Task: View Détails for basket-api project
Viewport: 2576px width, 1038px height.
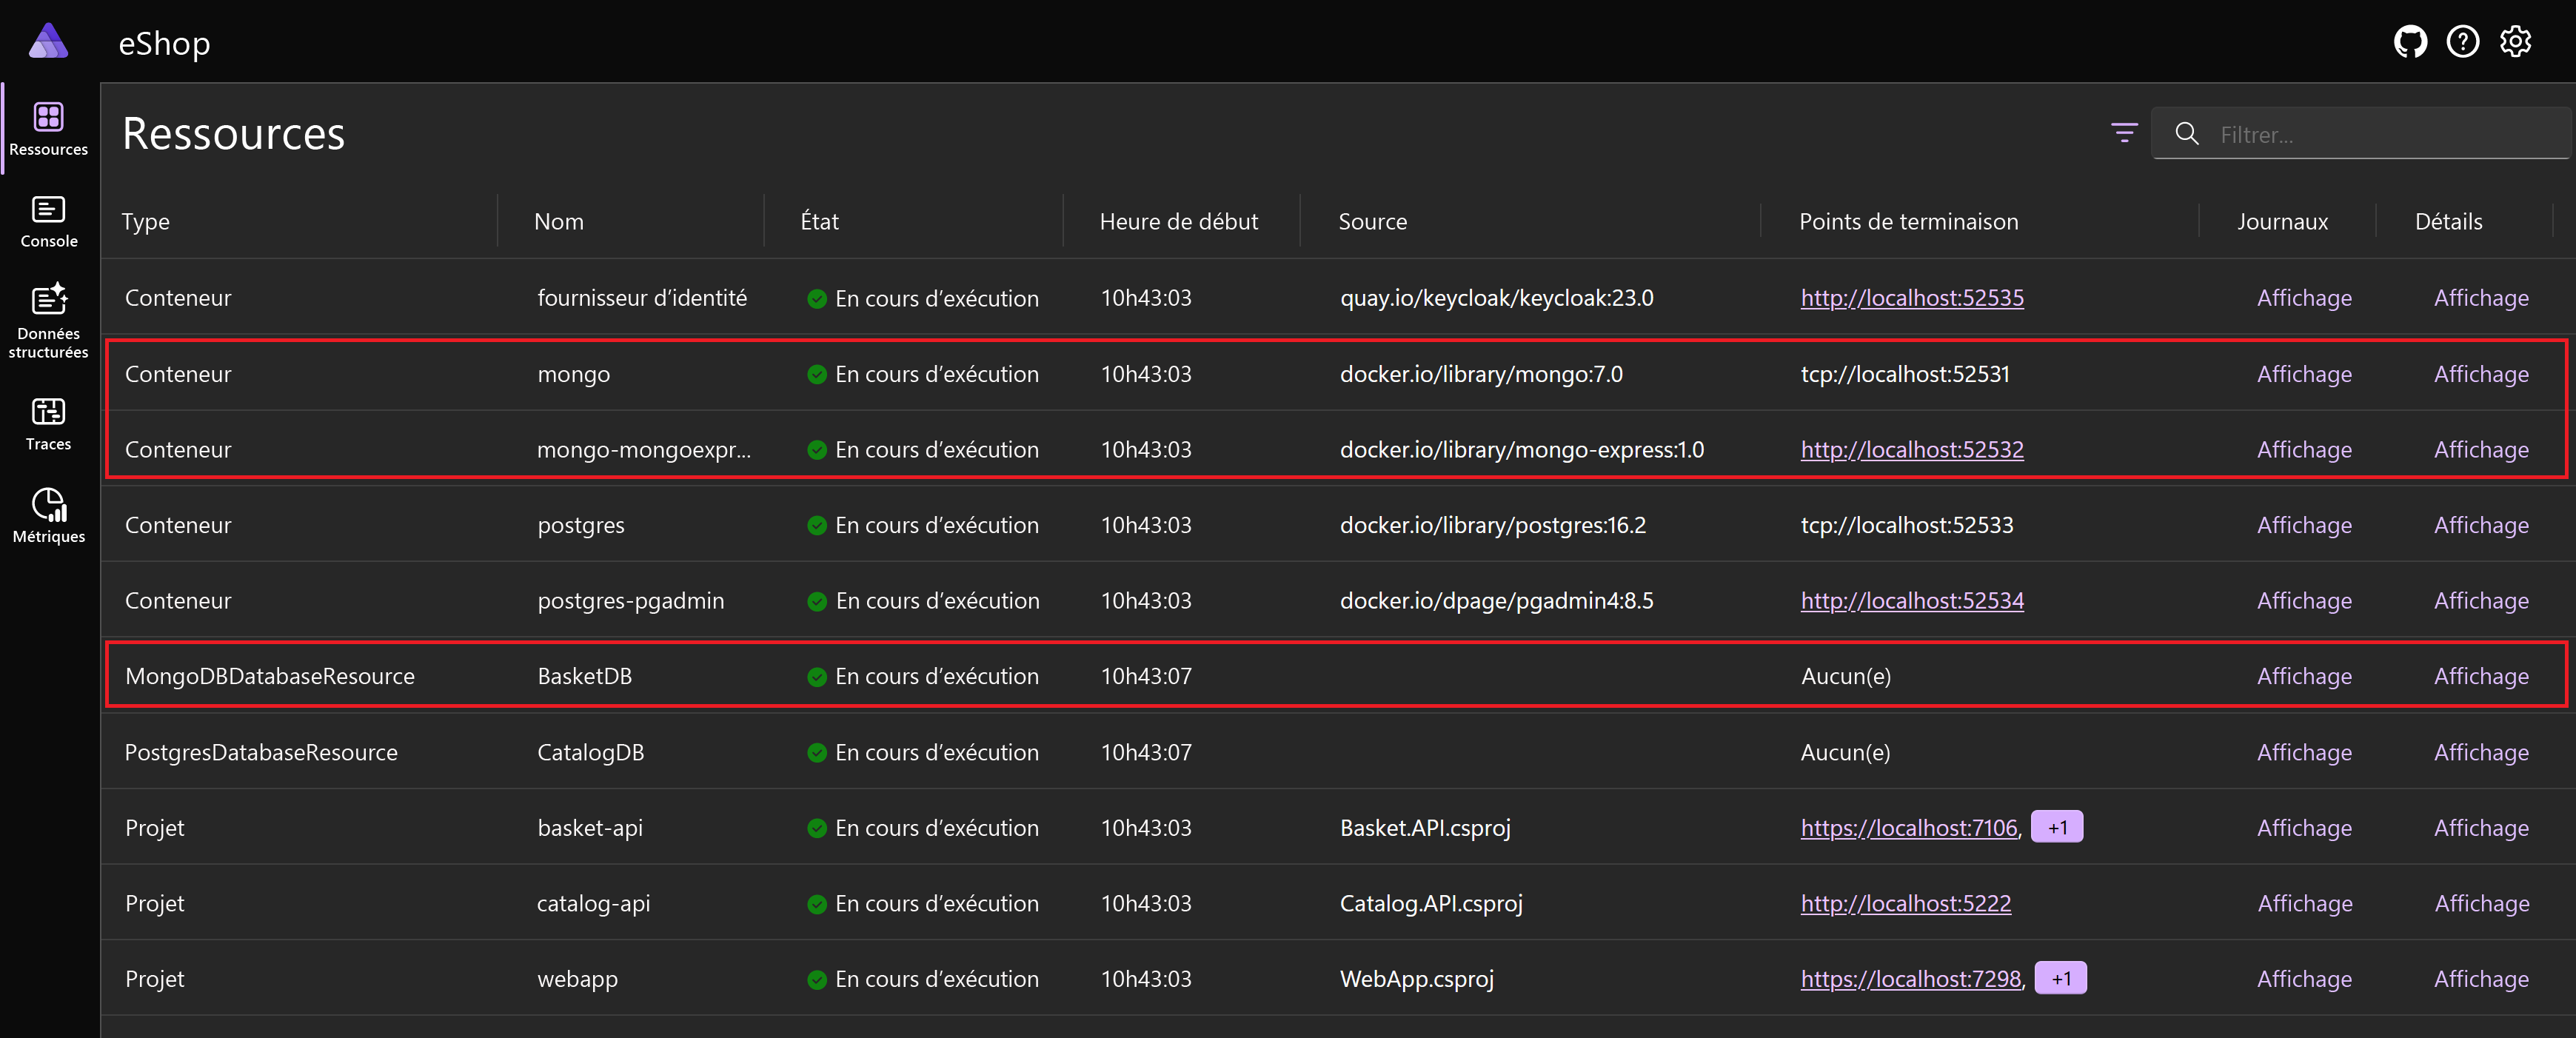Action: click(2481, 828)
